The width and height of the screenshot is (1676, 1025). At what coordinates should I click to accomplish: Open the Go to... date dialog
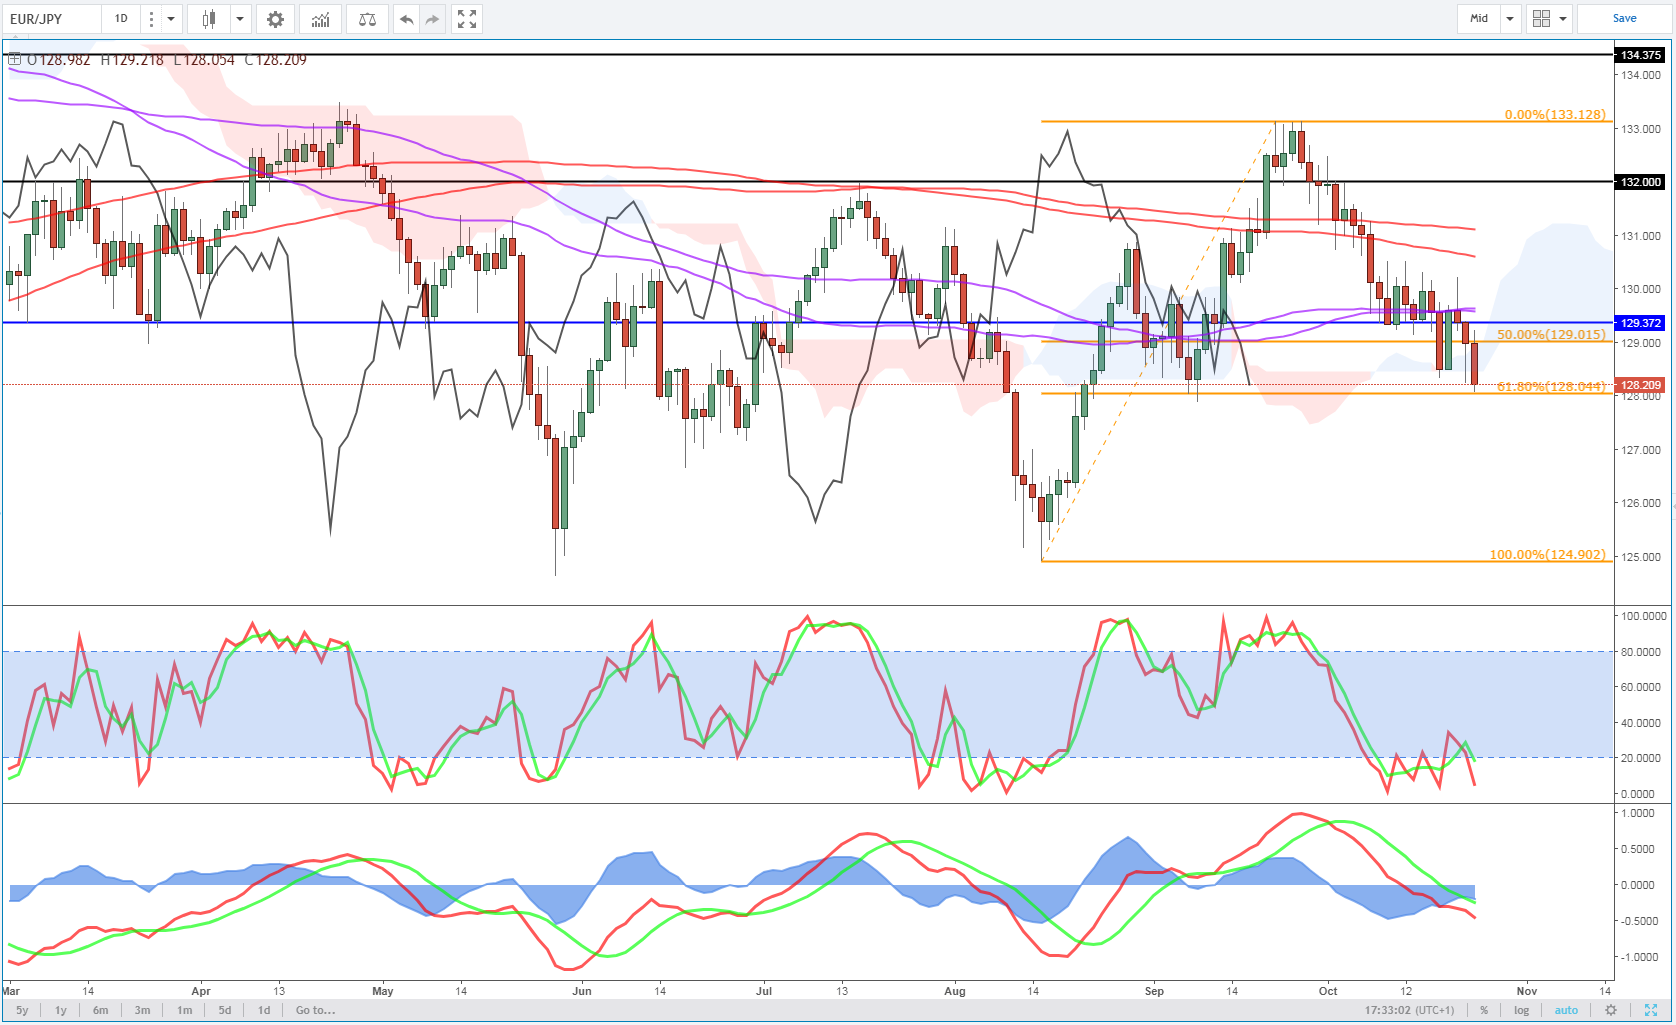[x=315, y=1010]
